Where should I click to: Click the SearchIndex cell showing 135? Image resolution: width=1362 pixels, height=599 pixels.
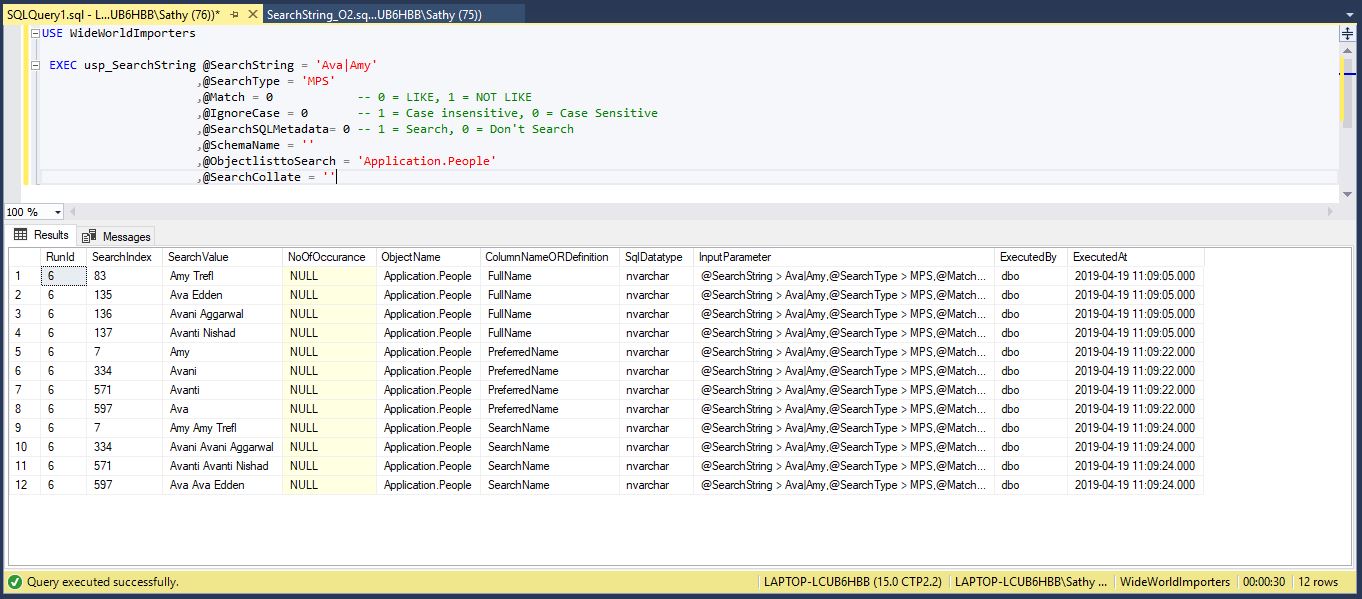[x=124, y=295]
